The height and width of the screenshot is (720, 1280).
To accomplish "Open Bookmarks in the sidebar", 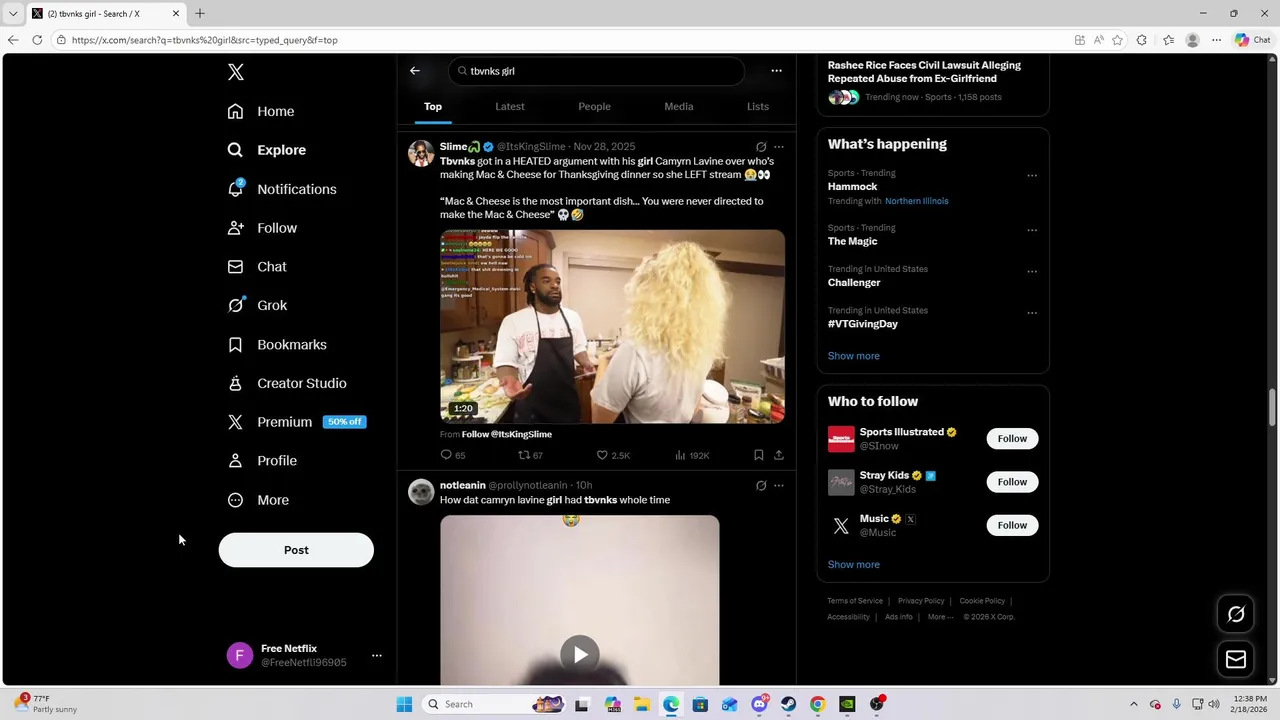I will tap(277, 345).
